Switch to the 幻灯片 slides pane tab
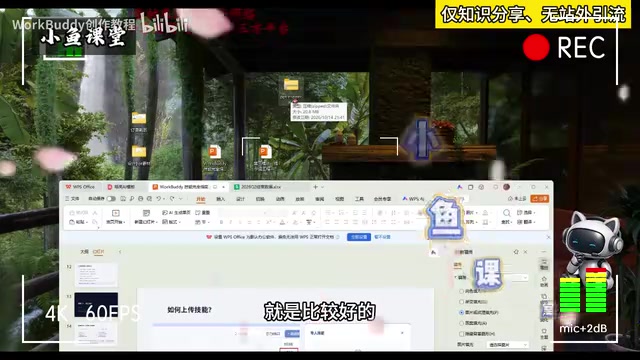 tap(98, 252)
